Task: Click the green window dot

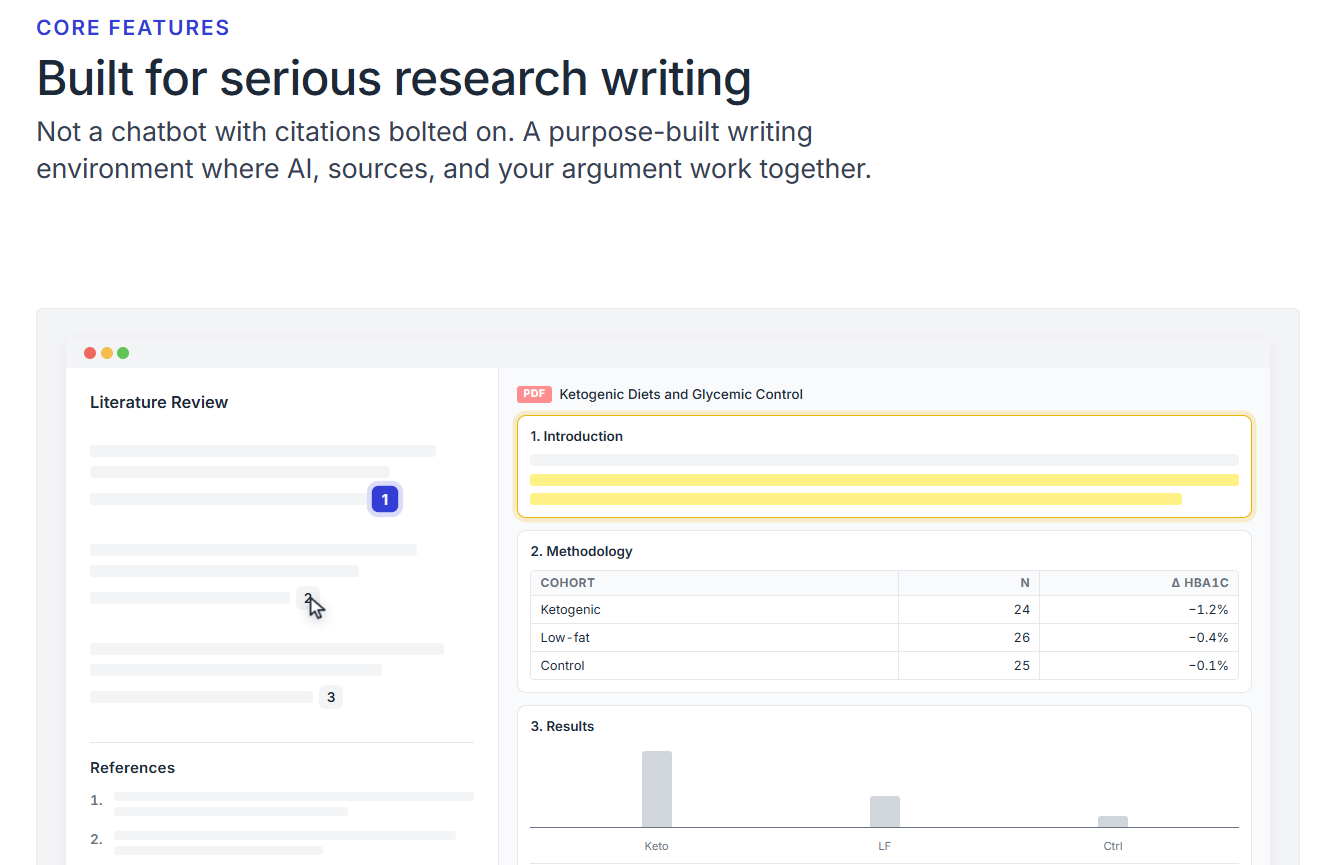Action: tap(123, 353)
